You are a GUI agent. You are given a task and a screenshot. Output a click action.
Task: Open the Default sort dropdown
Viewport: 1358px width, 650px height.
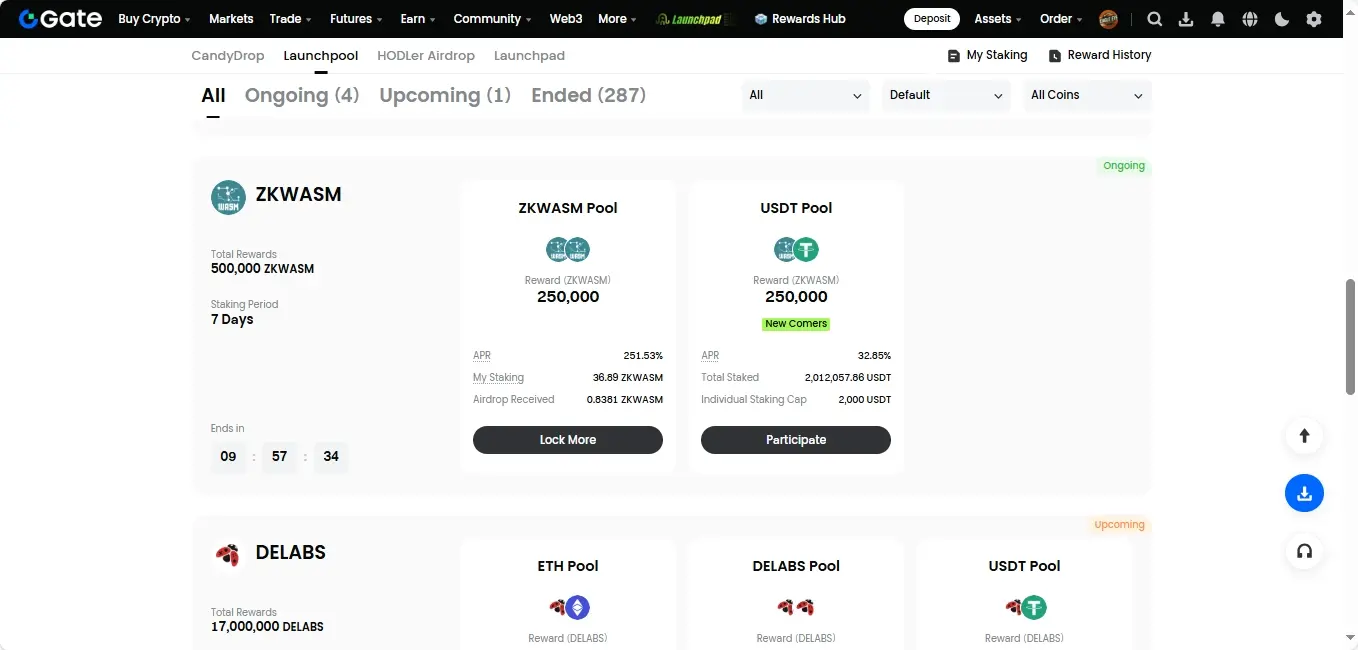tap(946, 95)
